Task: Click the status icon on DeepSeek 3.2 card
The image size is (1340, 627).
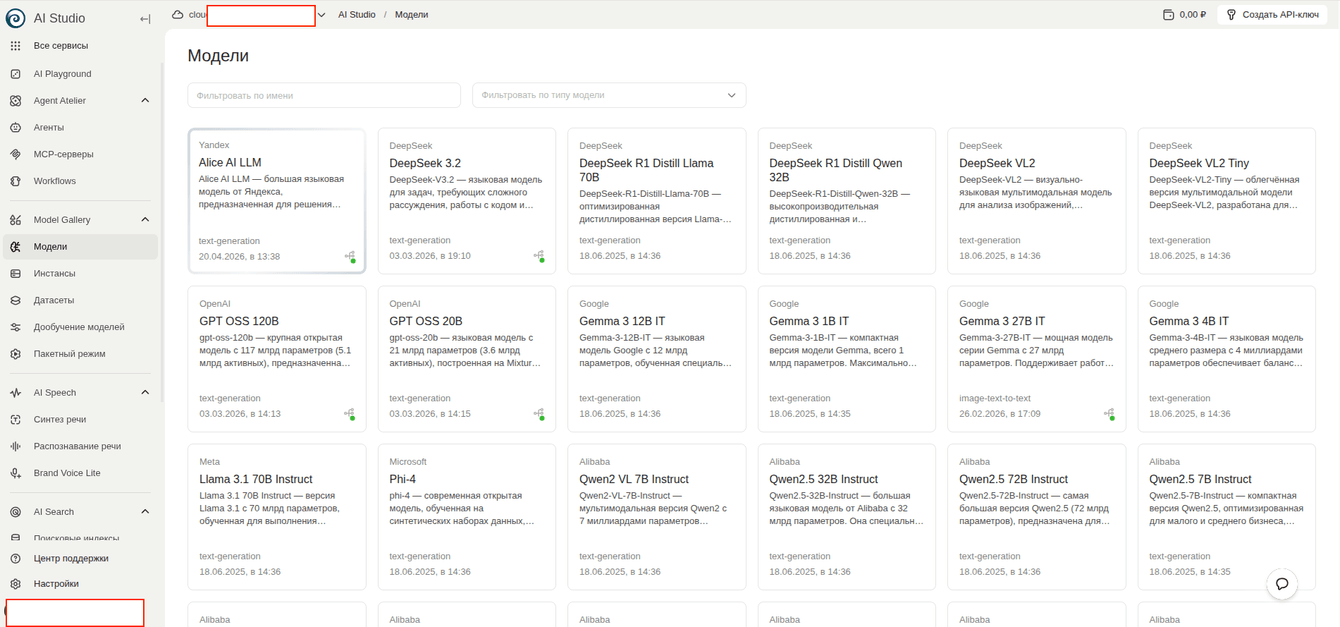Action: point(539,257)
